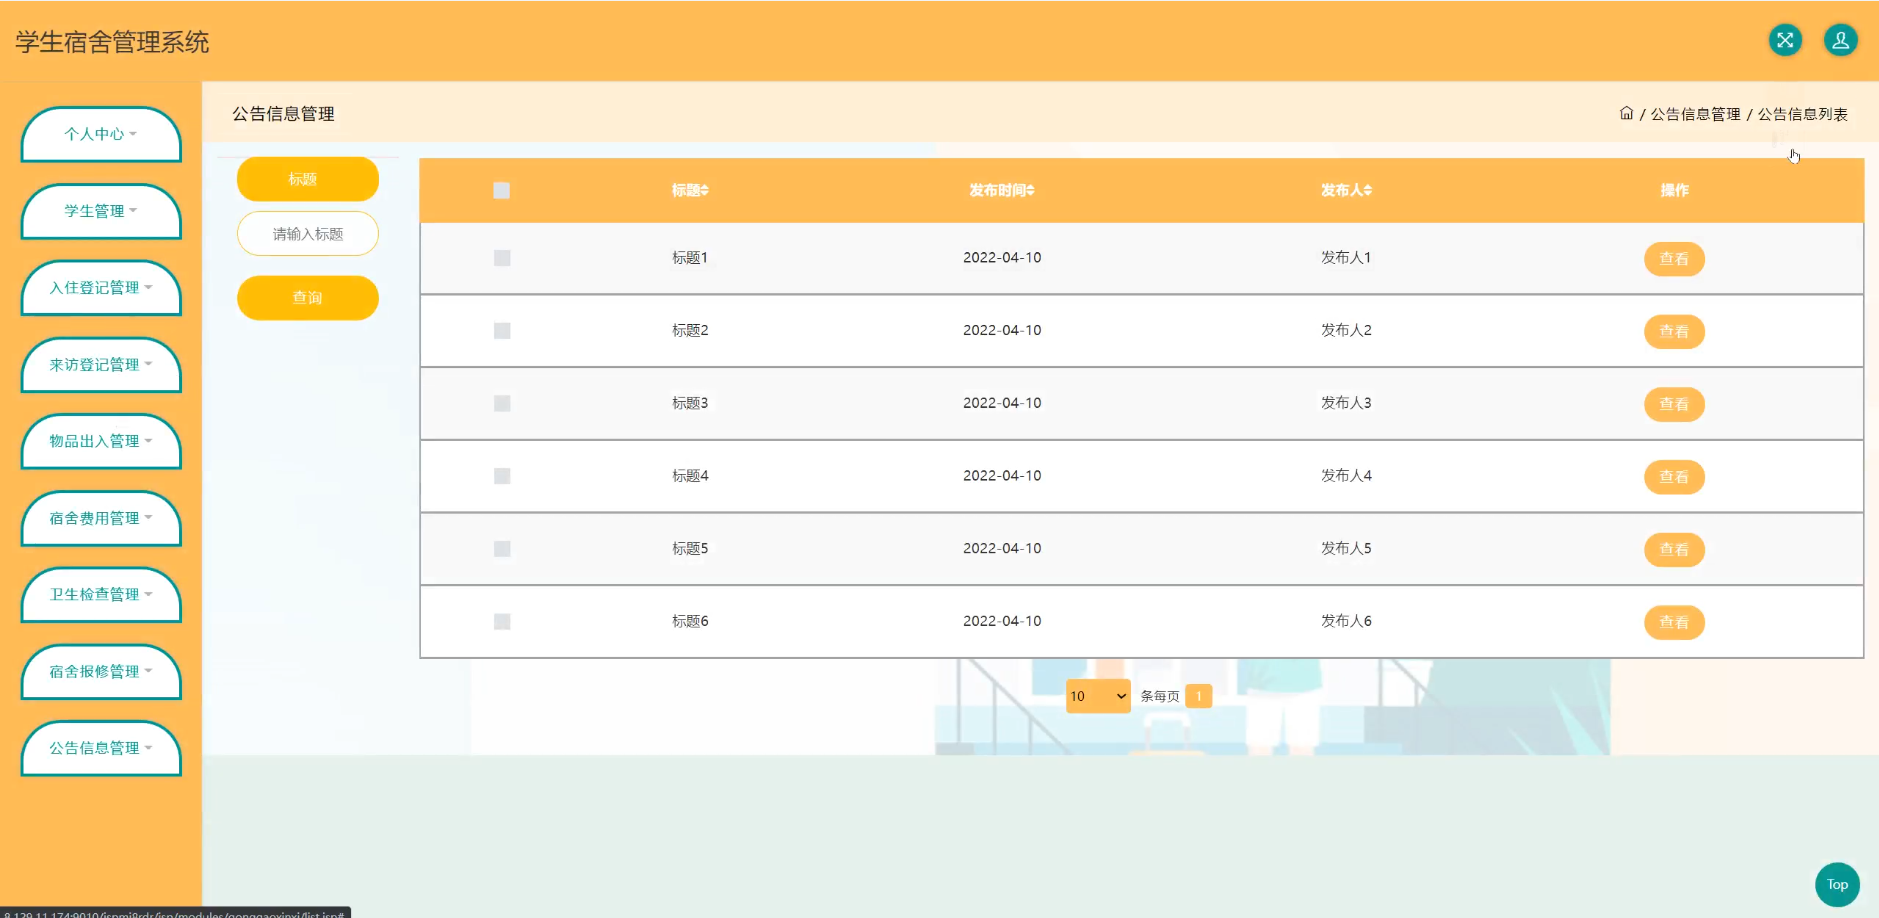View details for 标题1 with 查看

(x=1674, y=259)
